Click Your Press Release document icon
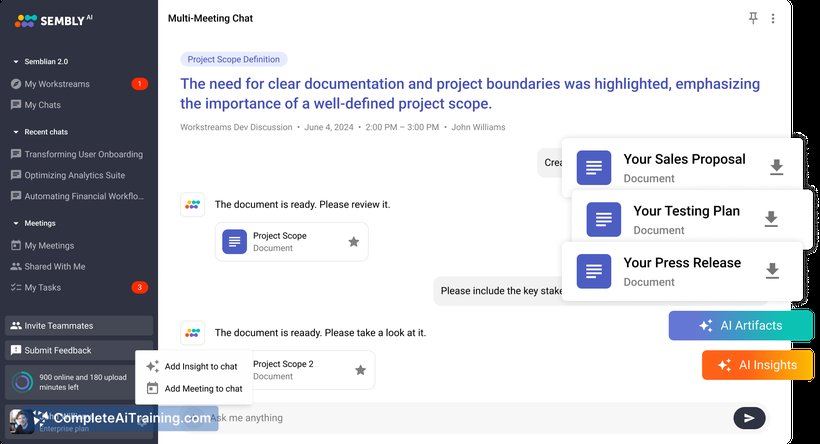 [x=594, y=271]
